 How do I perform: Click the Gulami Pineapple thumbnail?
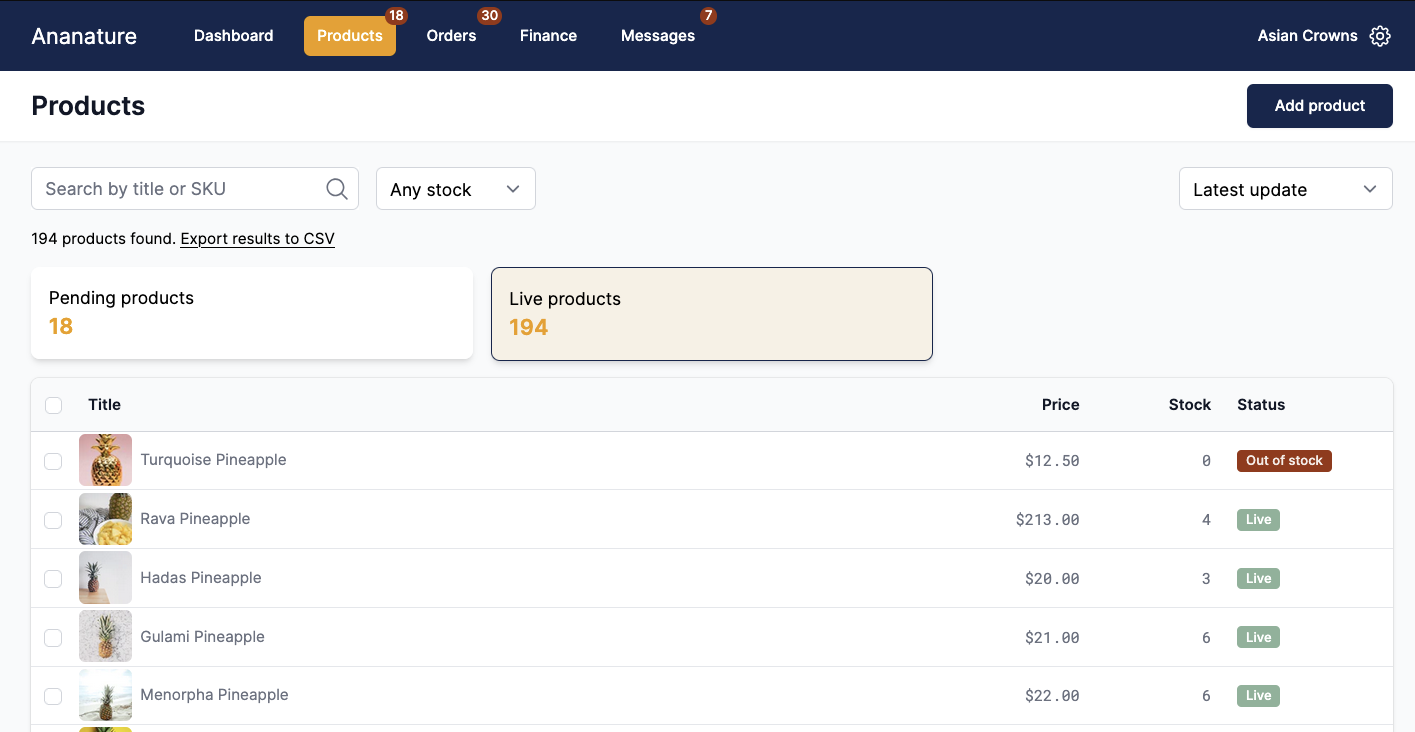(x=106, y=637)
